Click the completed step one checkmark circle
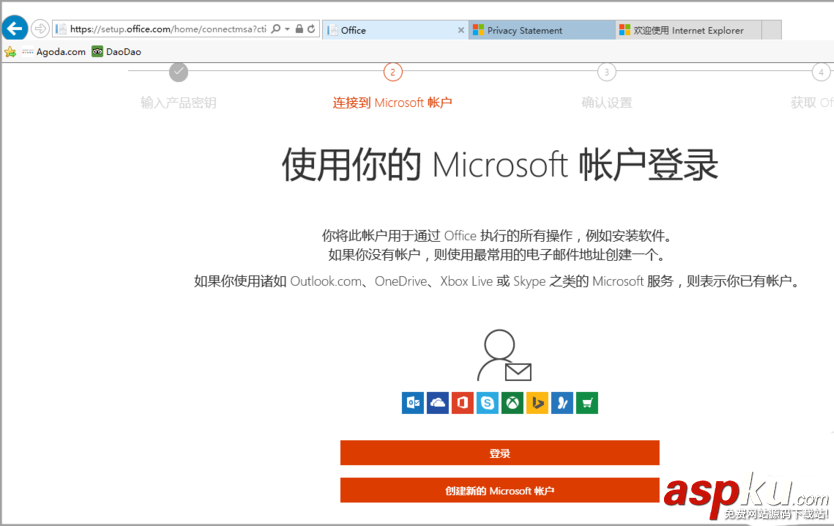 [179, 72]
